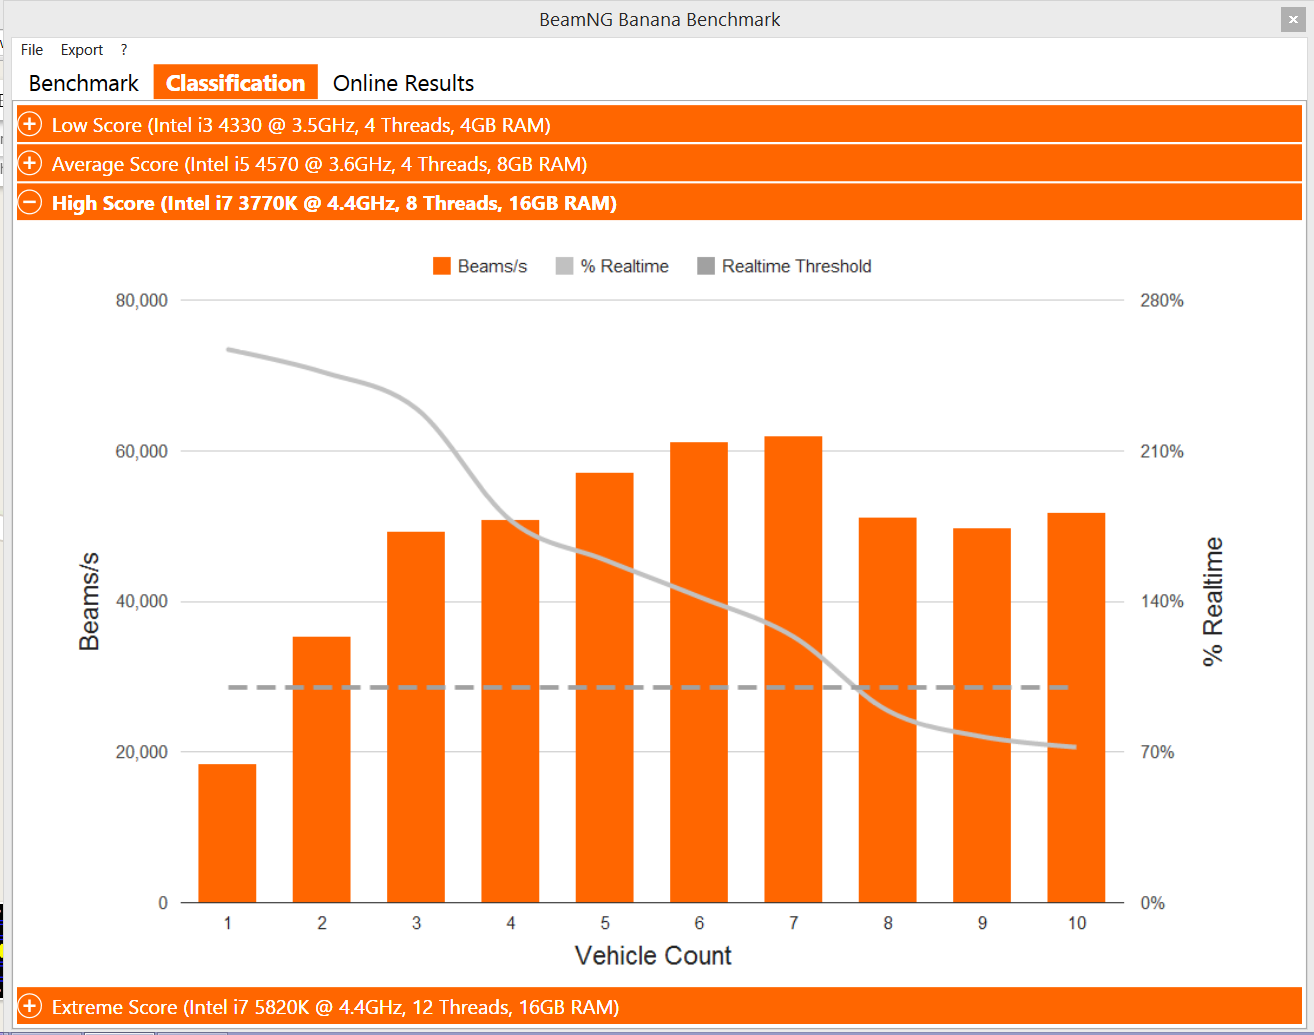1314x1035 pixels.
Task: Click the 80,000 axis label
Action: tap(142, 301)
